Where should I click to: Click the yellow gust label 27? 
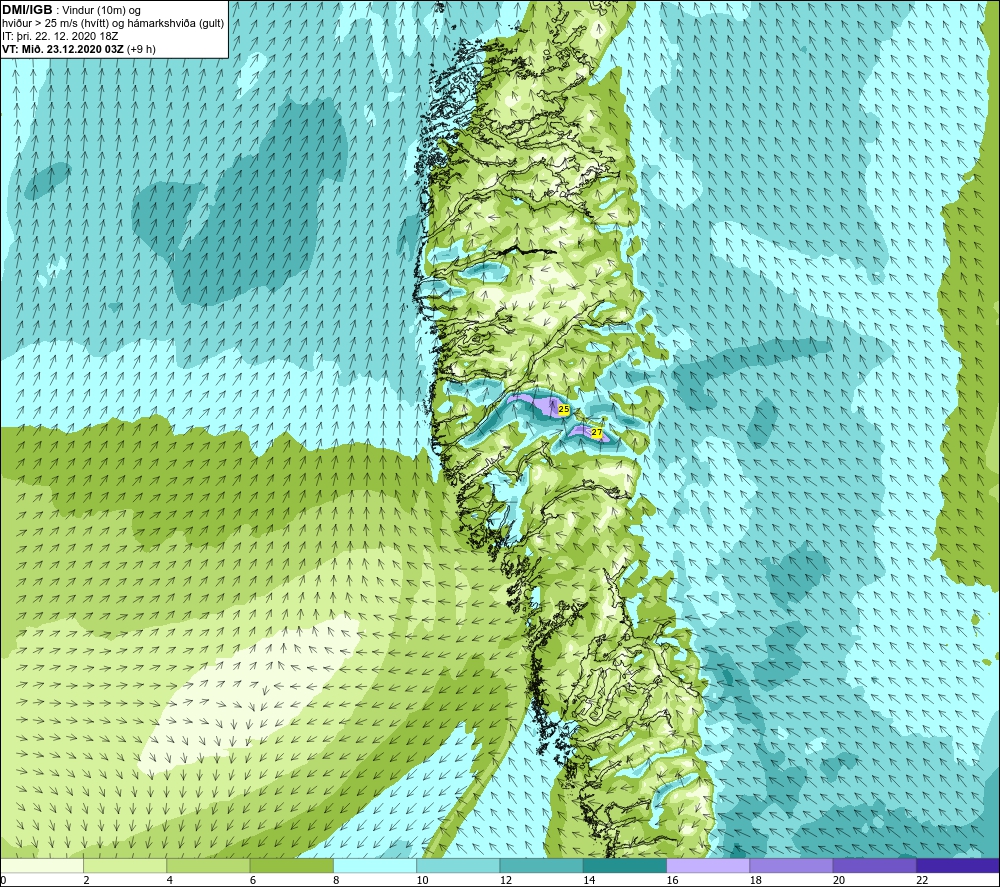(x=597, y=432)
